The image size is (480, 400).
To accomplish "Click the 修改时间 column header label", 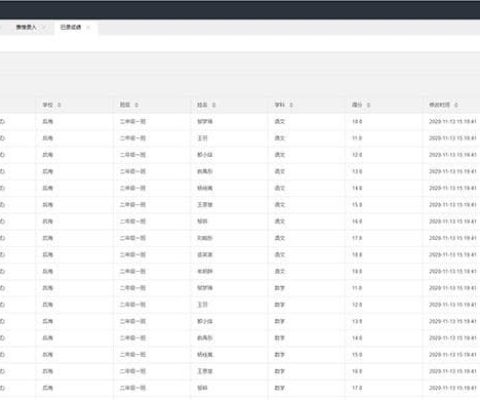I will pyautogui.click(x=439, y=105).
